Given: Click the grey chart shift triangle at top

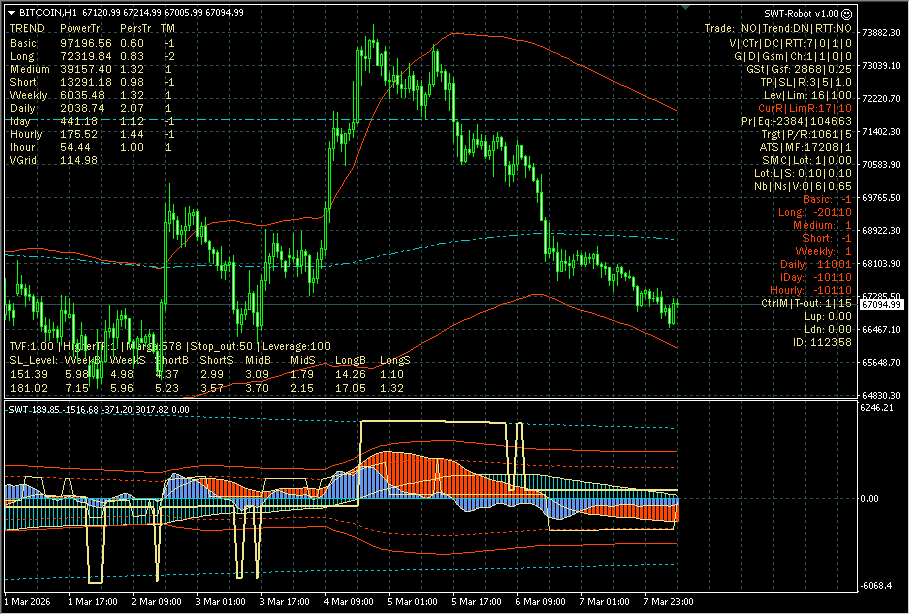Looking at the screenshot, I should (x=686, y=8).
